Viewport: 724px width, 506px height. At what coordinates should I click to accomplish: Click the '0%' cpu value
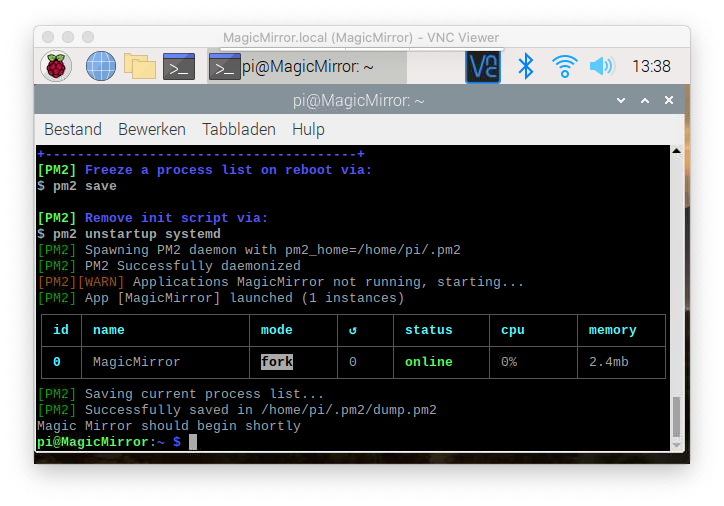(509, 361)
